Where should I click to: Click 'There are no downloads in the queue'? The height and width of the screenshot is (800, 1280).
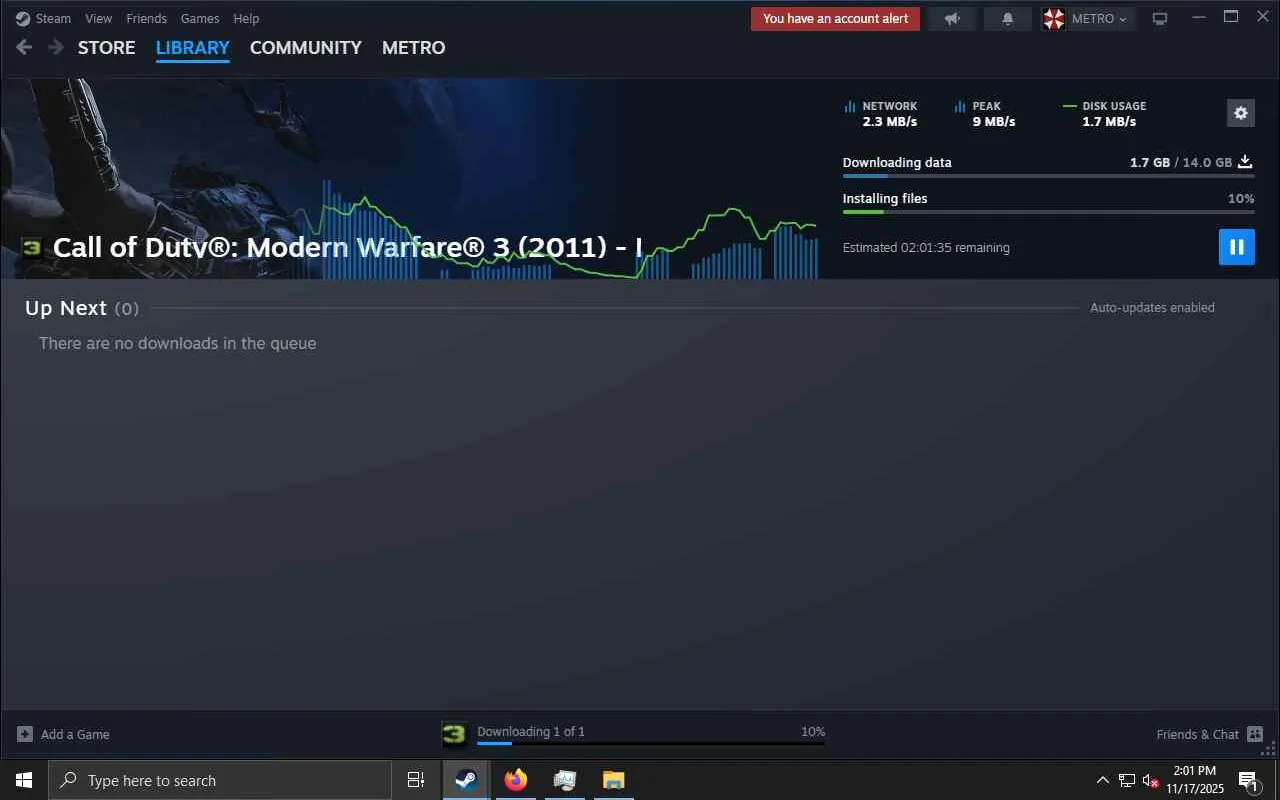(x=178, y=343)
